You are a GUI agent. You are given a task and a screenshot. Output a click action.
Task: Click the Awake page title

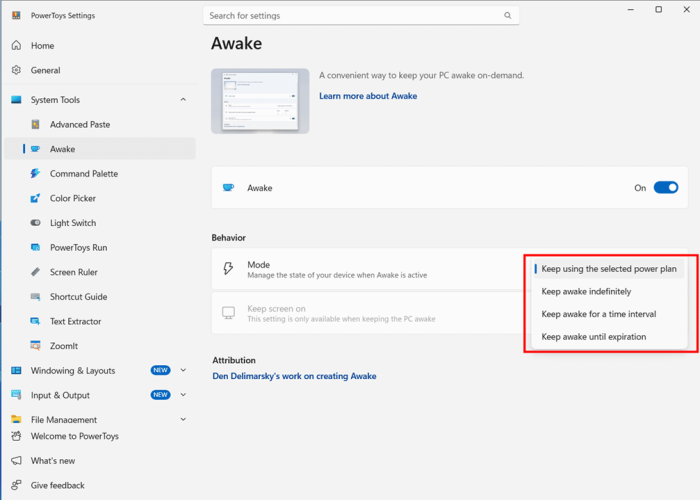point(237,43)
